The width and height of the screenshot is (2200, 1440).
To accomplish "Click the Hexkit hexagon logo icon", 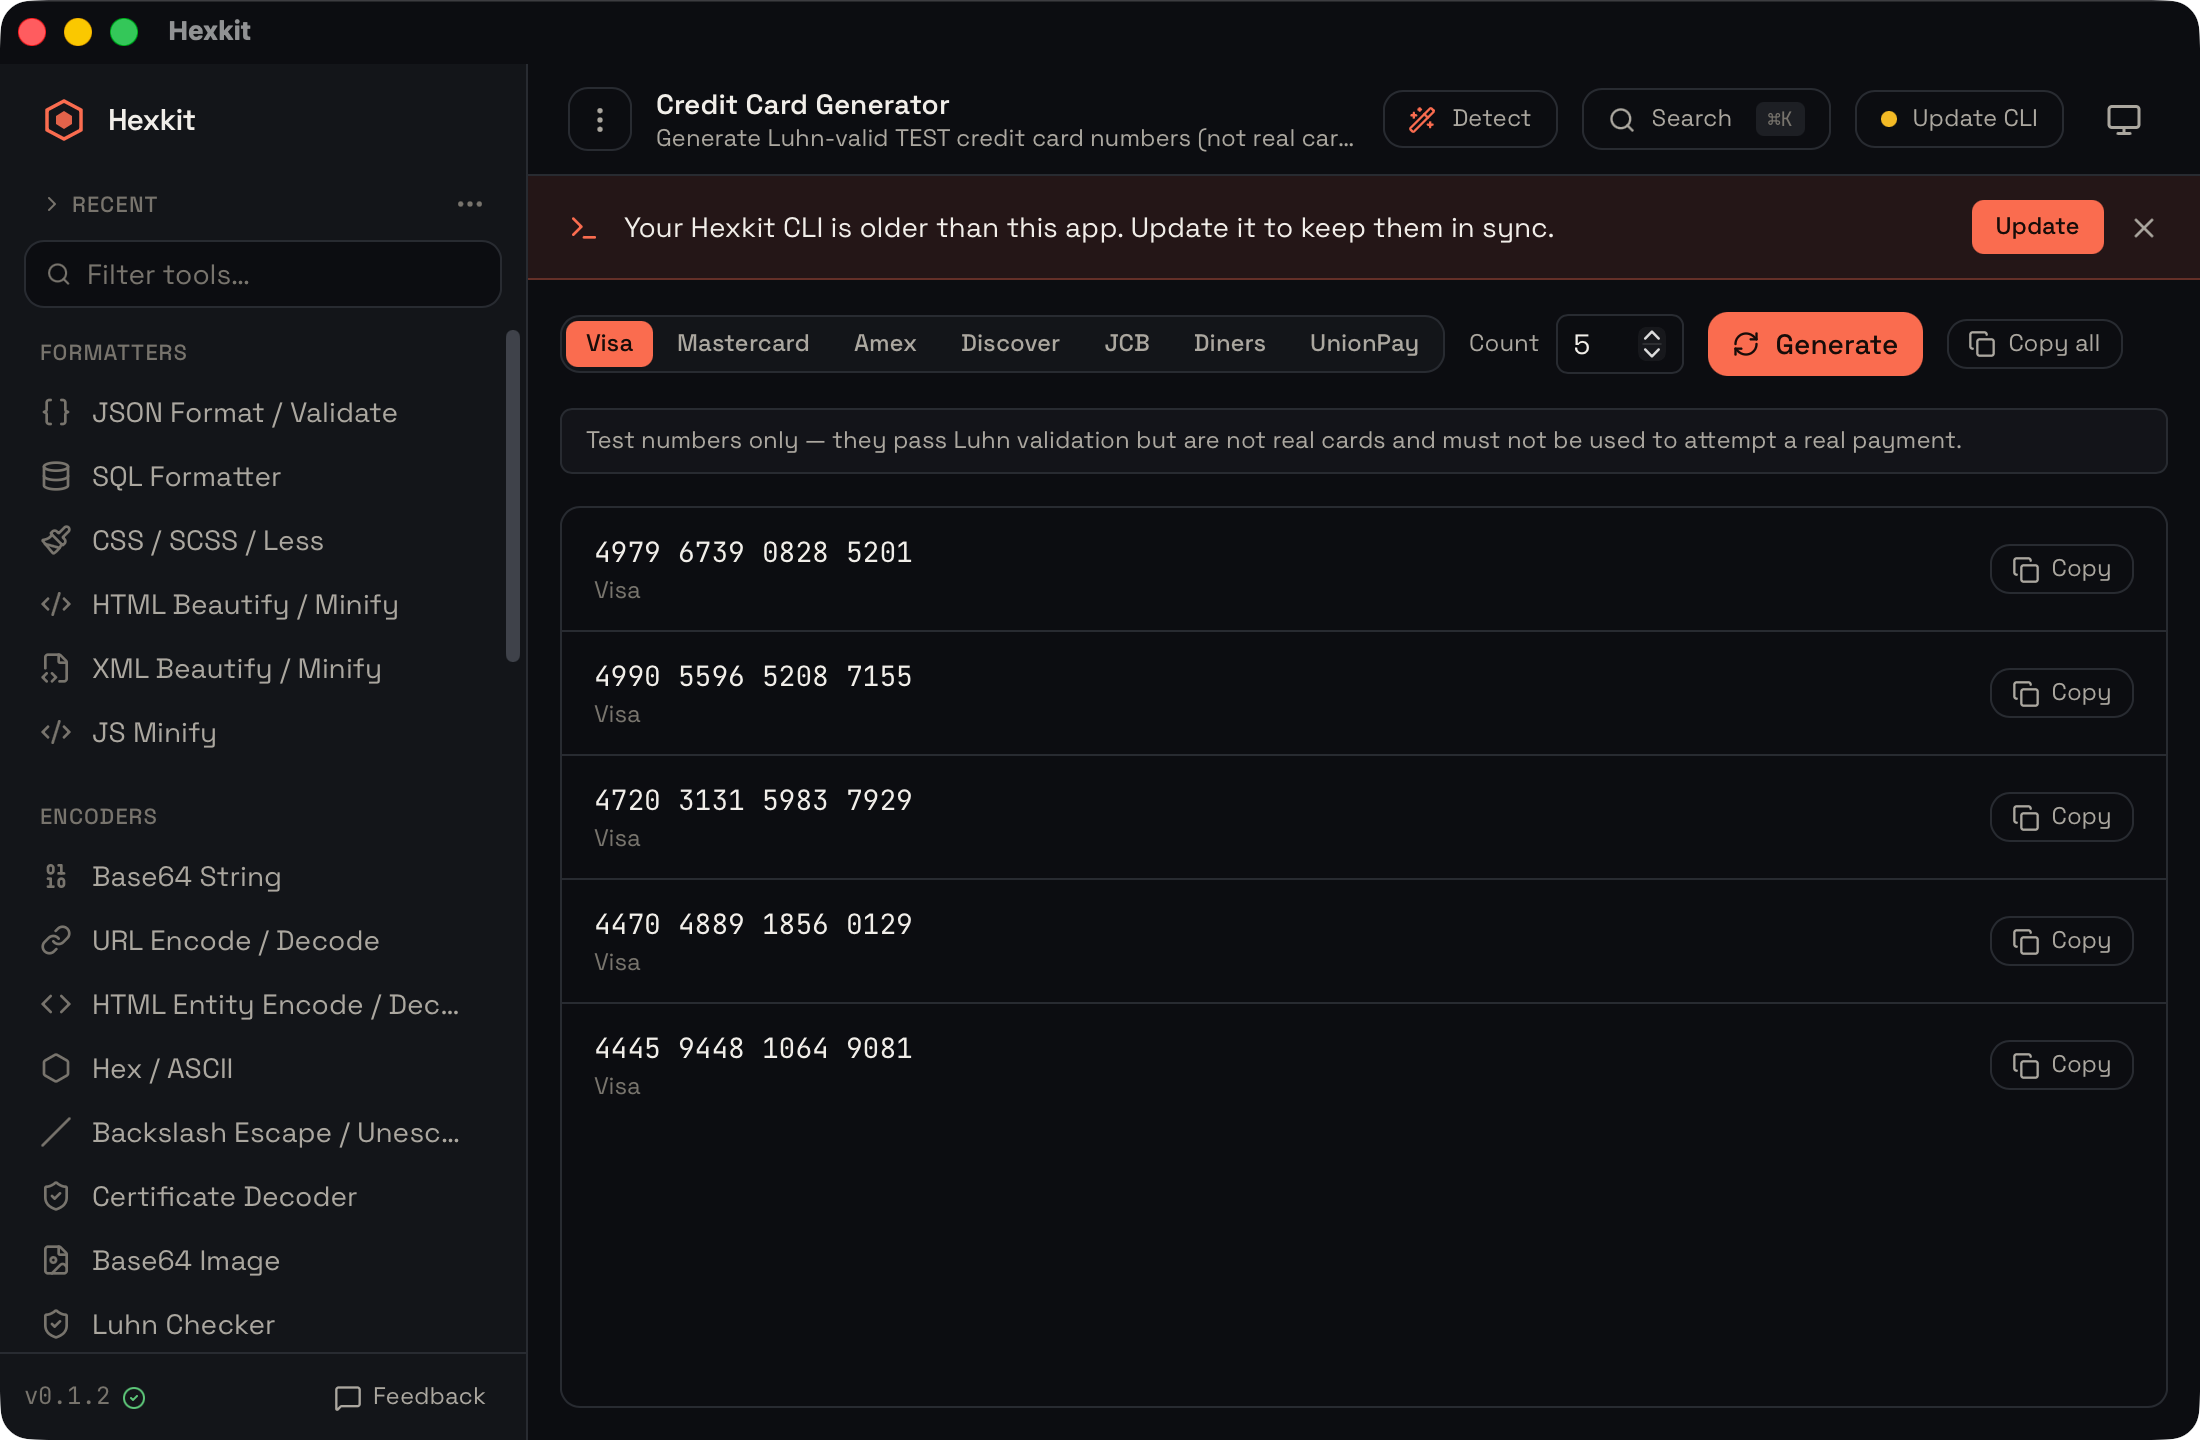I will click(x=64, y=120).
